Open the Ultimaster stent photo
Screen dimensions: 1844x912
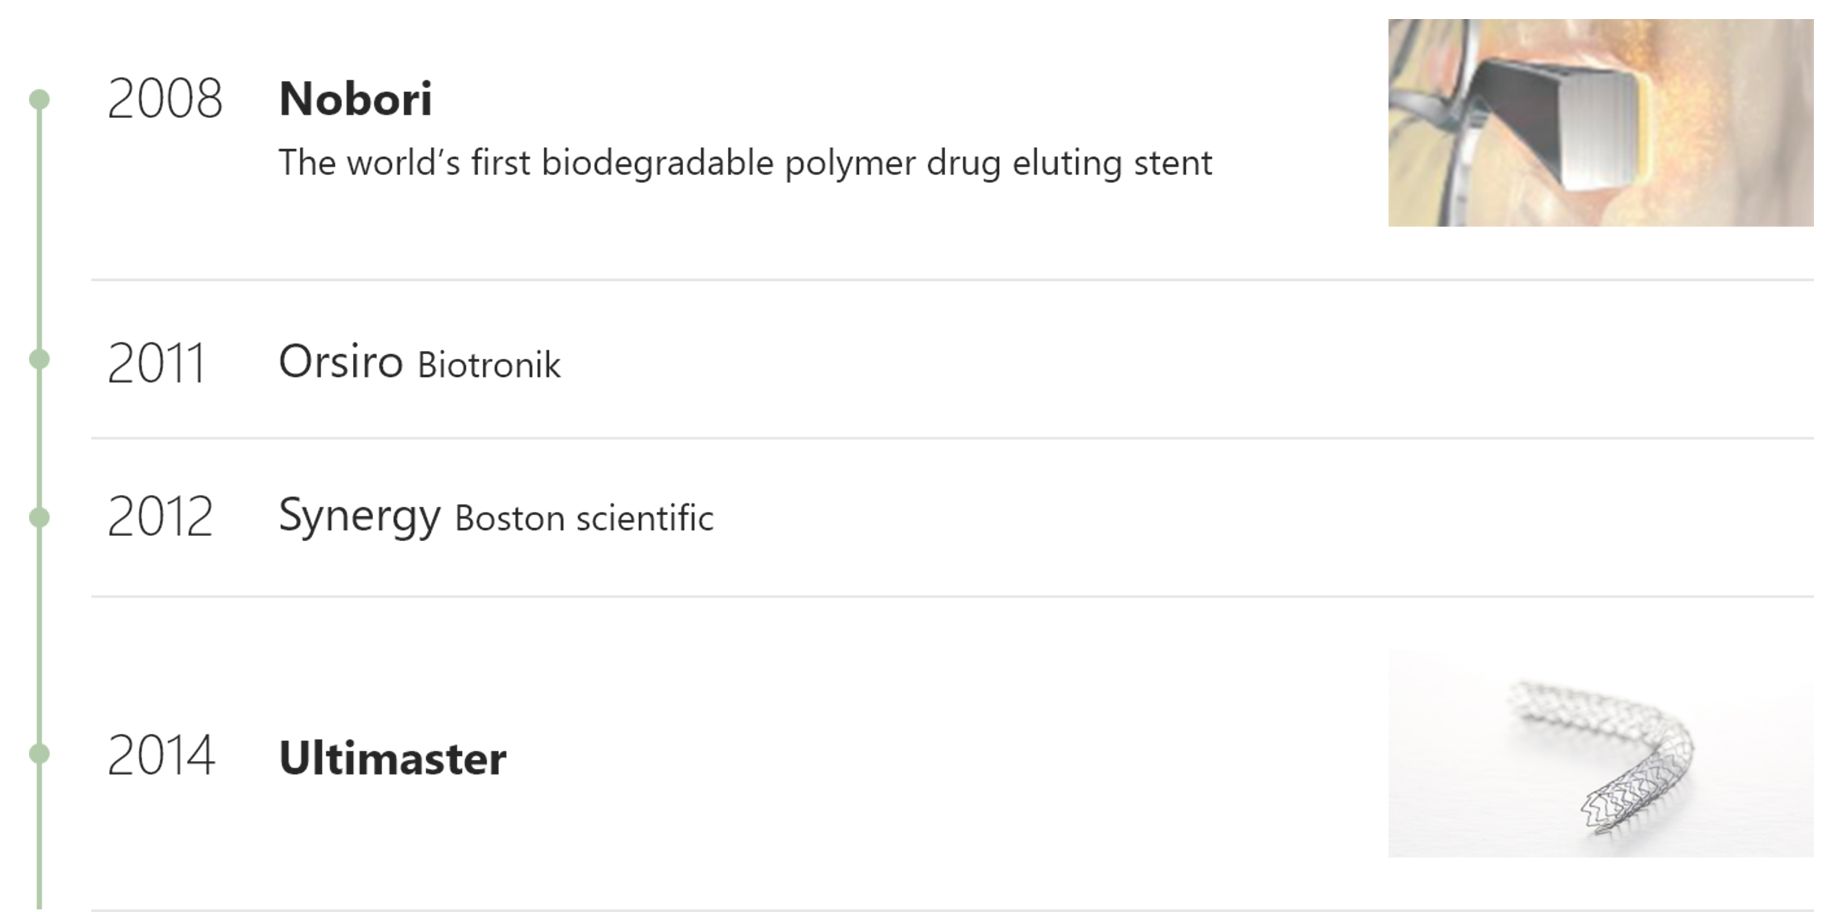1600,753
